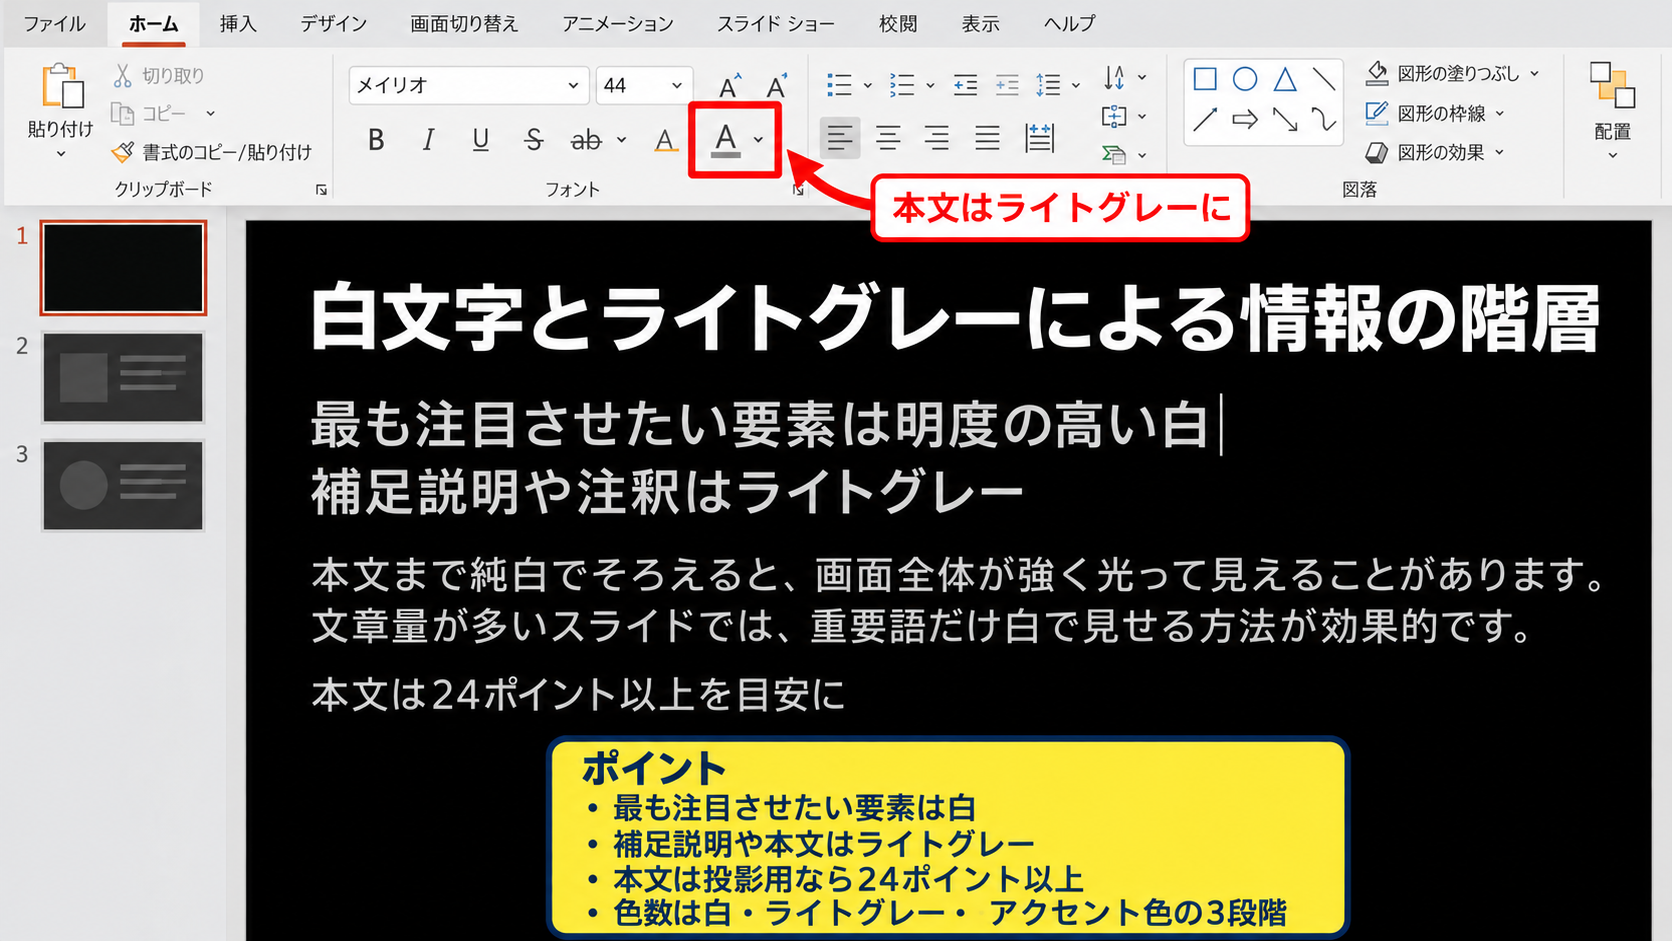Increase the list indent level
Screen dimensions: 1672x941
[1007, 85]
